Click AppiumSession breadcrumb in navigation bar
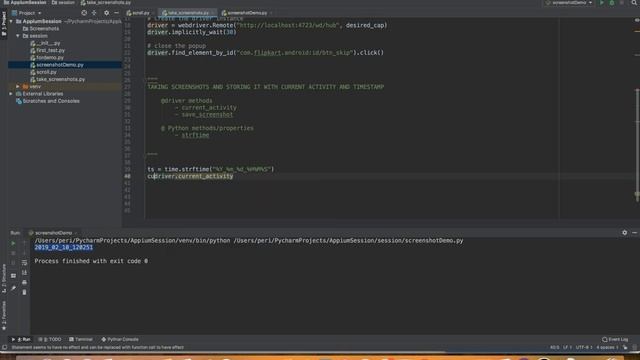The height and width of the screenshot is (360, 640). 25,3
